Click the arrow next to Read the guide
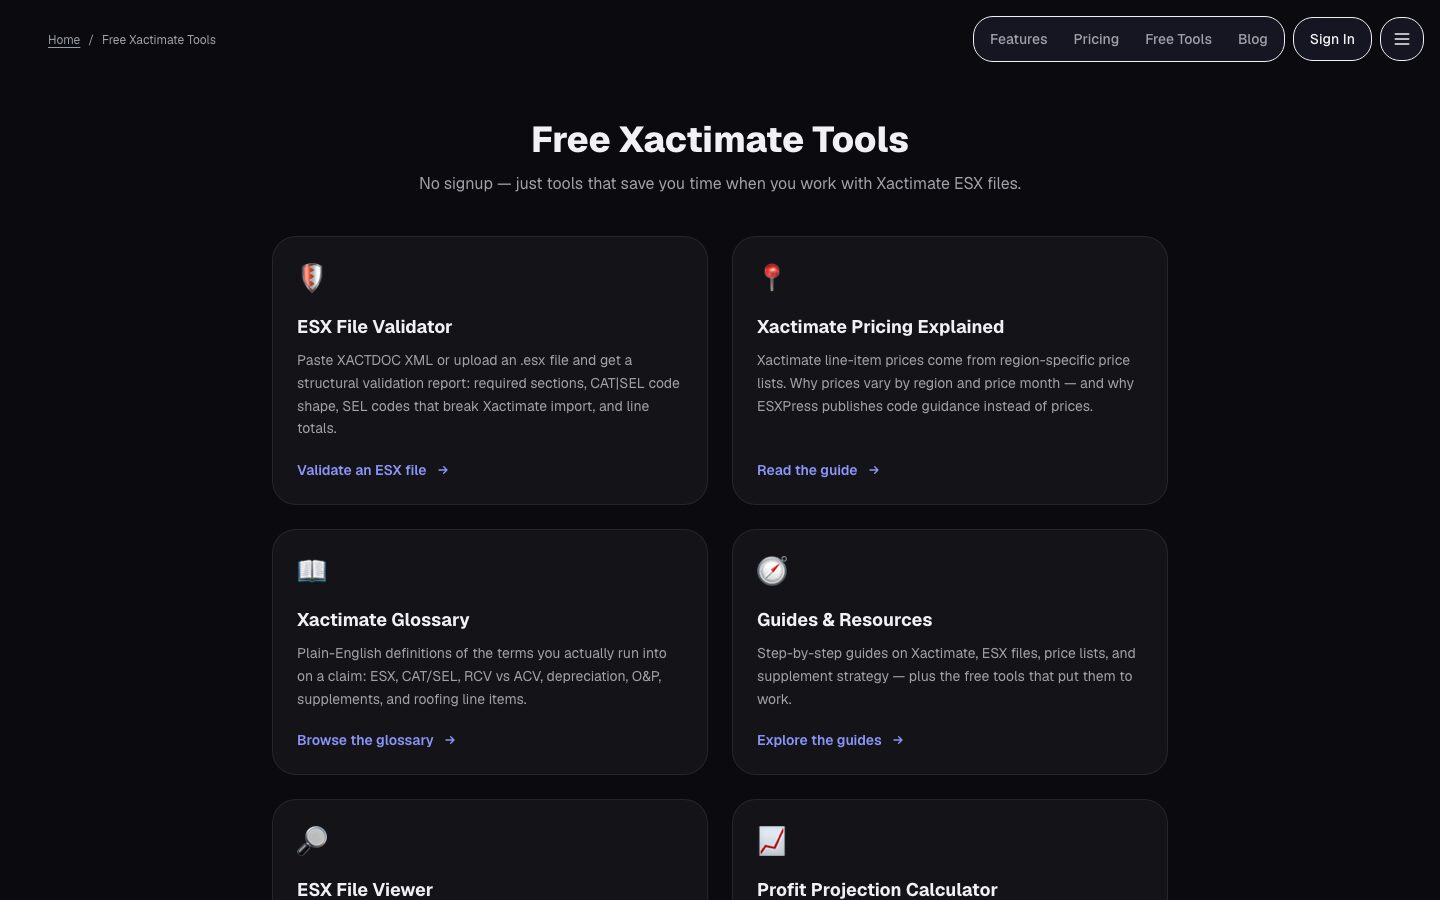Image resolution: width=1440 pixels, height=900 pixels. pyautogui.click(x=874, y=470)
